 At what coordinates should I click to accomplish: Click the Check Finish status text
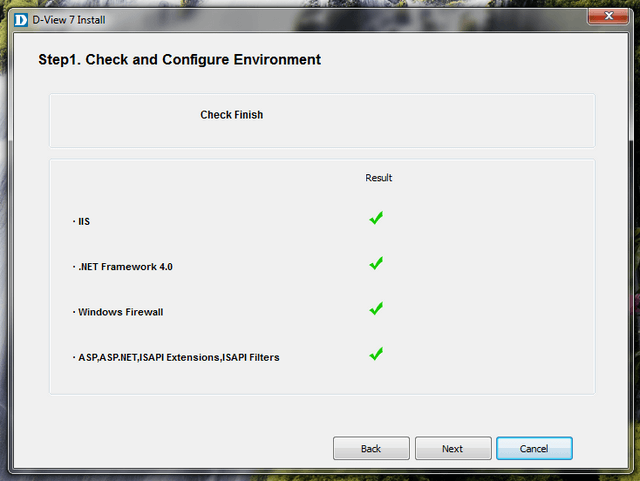coord(231,115)
